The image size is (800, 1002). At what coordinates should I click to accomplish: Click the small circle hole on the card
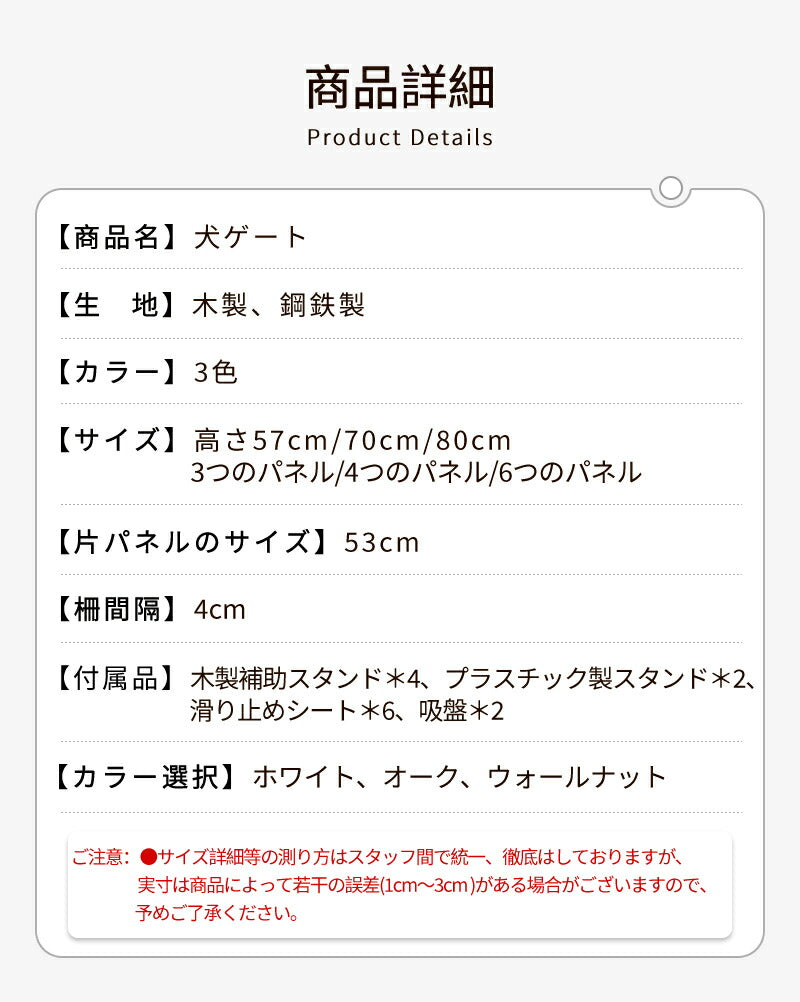tap(672, 188)
